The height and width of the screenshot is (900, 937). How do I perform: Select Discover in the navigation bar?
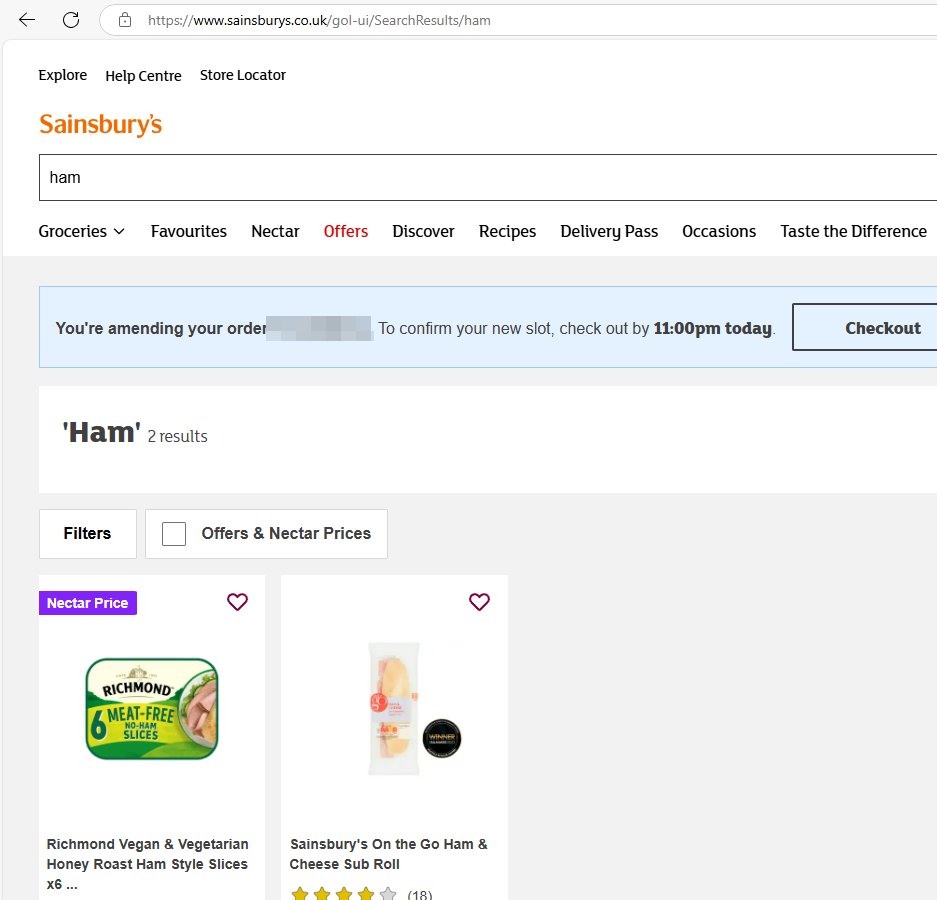[x=423, y=231]
